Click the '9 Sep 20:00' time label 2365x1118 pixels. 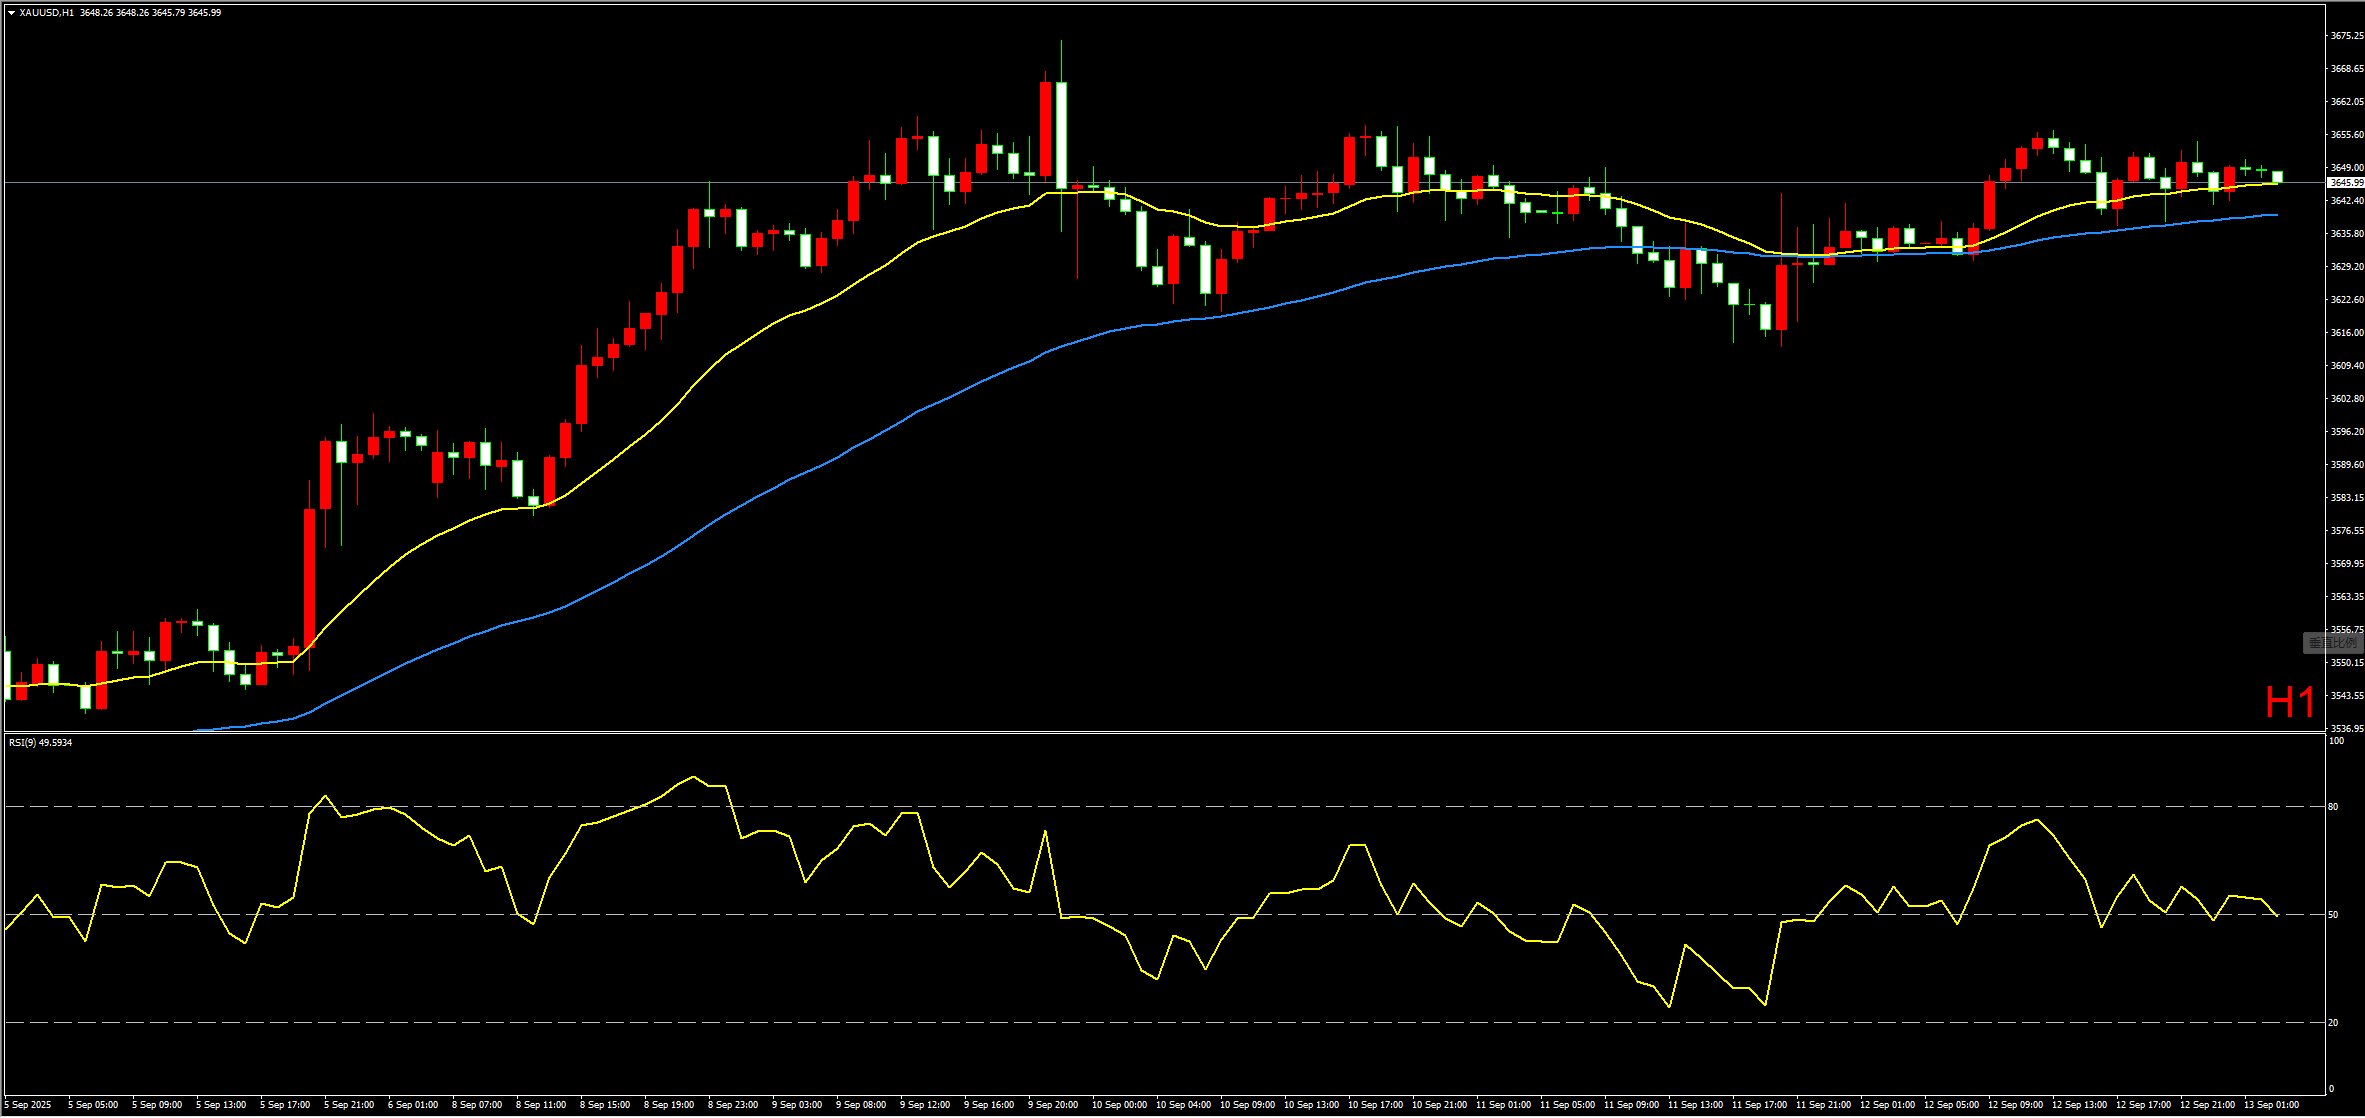click(x=1053, y=1105)
